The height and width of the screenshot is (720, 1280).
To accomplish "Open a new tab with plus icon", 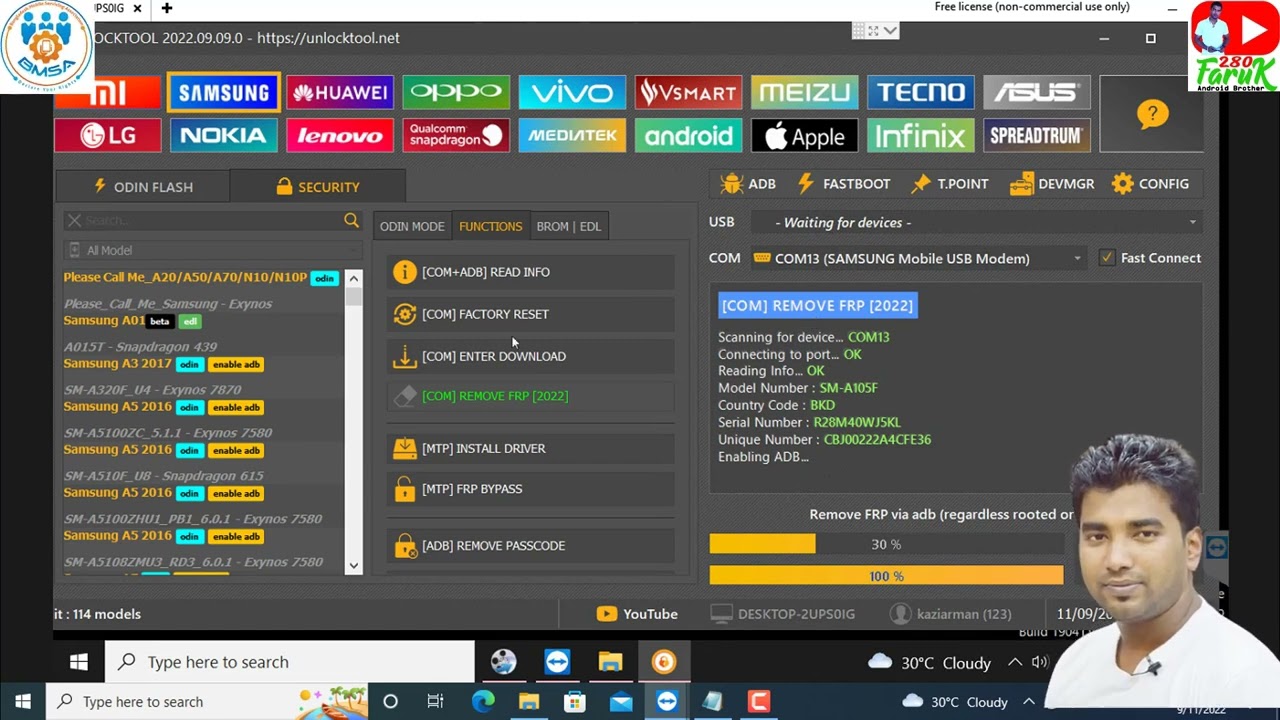I will point(167,8).
